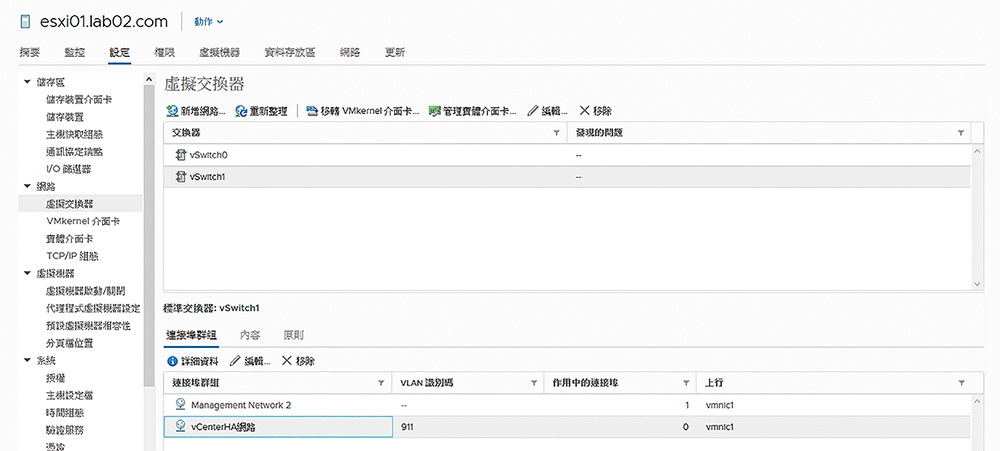Collapse the 虛擬機器 sidebar section

click(x=27, y=273)
